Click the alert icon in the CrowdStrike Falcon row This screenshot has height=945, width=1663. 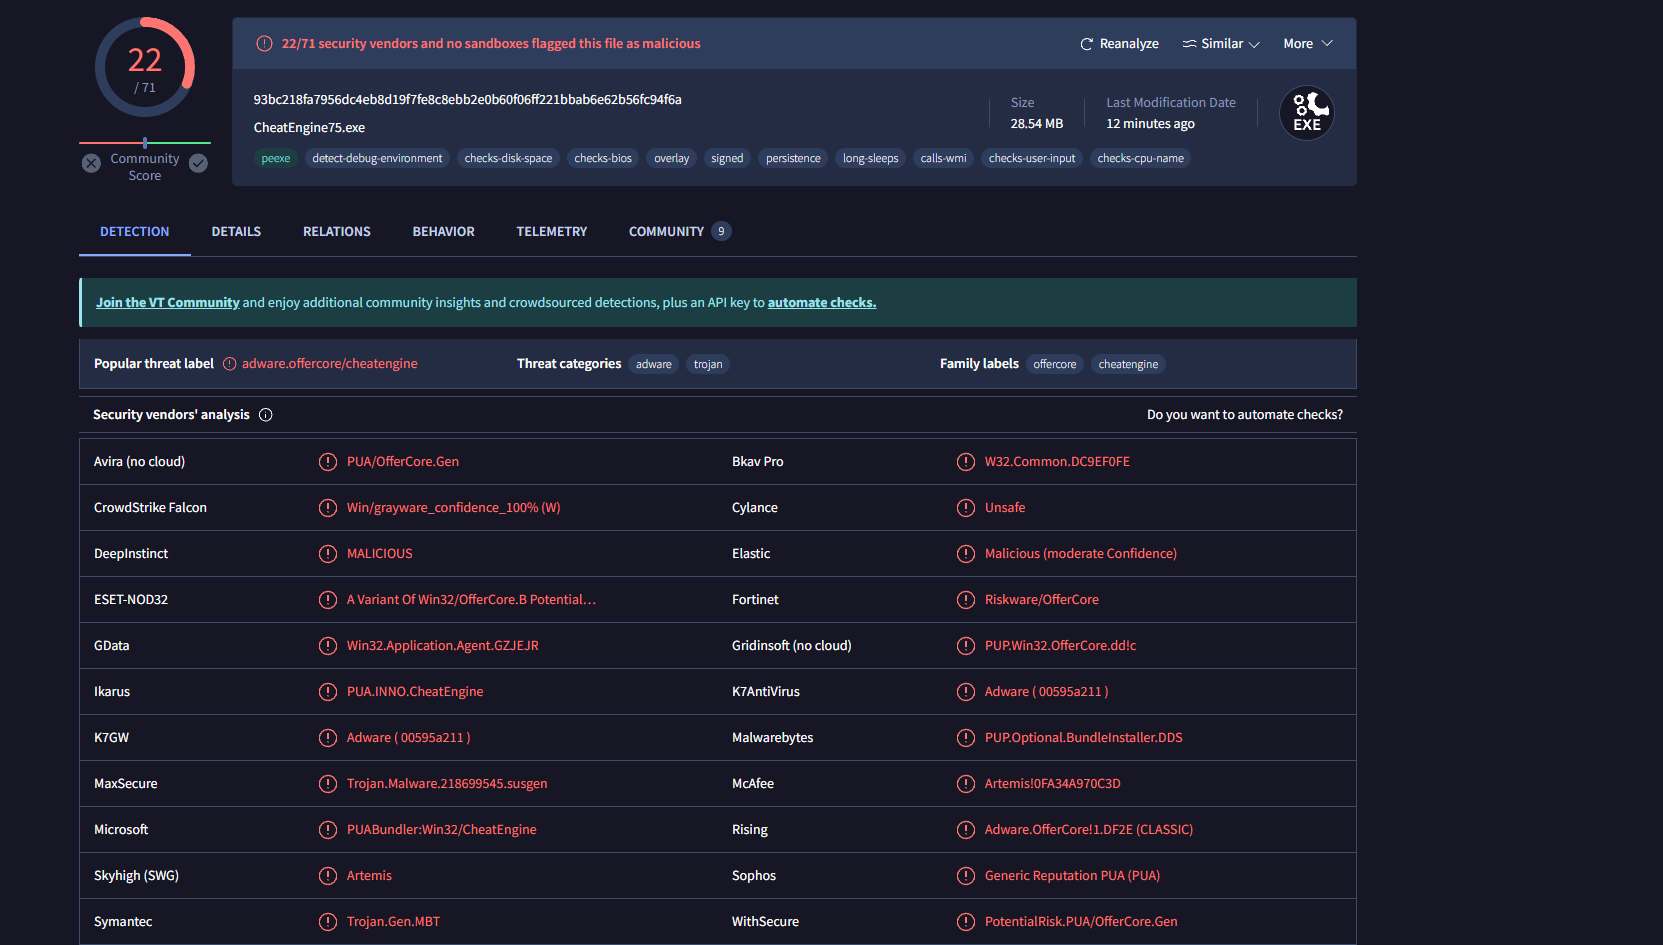[328, 508]
